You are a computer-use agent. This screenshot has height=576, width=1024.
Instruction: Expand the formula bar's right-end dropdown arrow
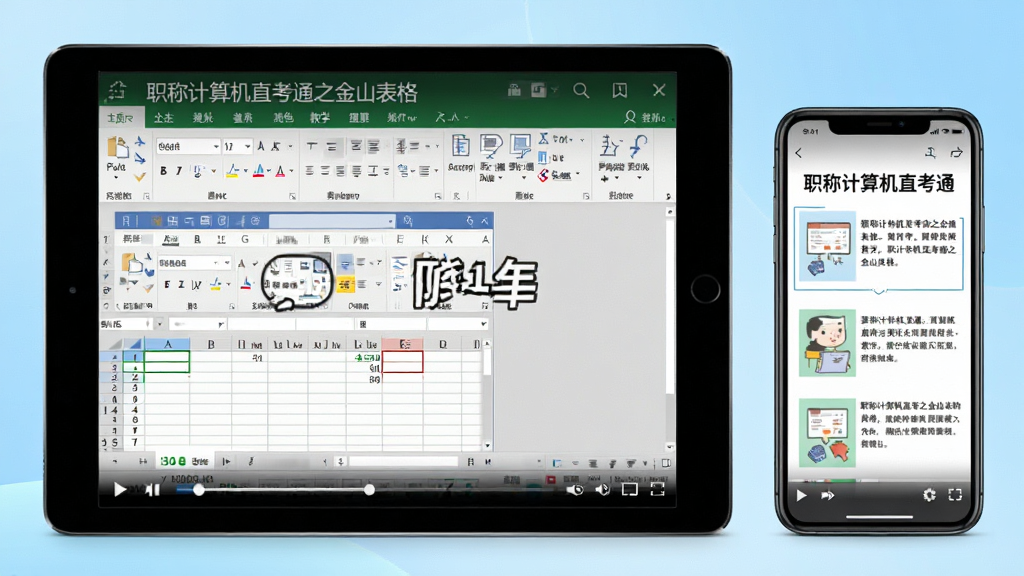[x=483, y=324]
